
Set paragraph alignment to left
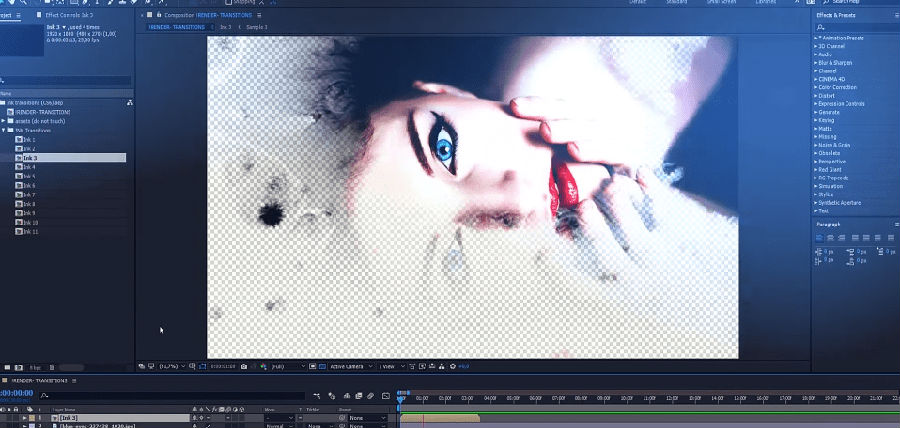(819, 238)
